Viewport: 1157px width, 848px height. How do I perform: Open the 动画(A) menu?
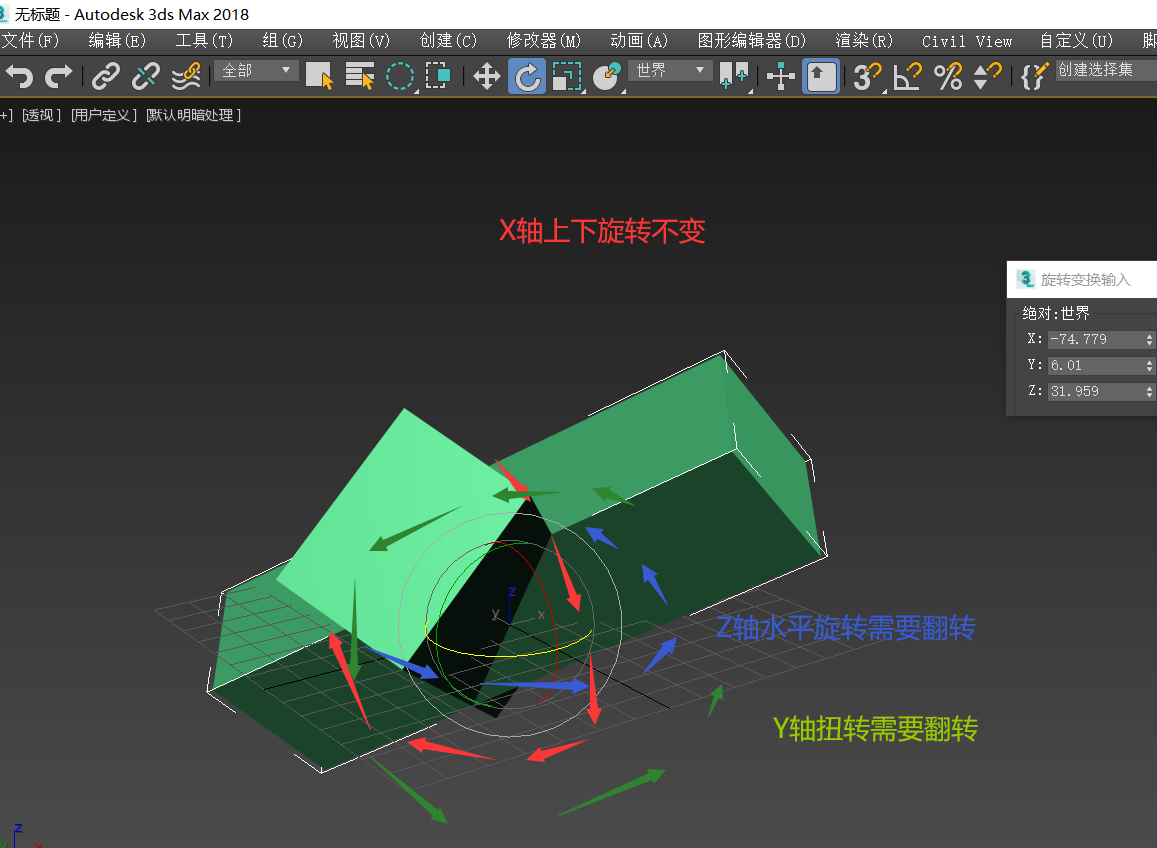[x=639, y=41]
